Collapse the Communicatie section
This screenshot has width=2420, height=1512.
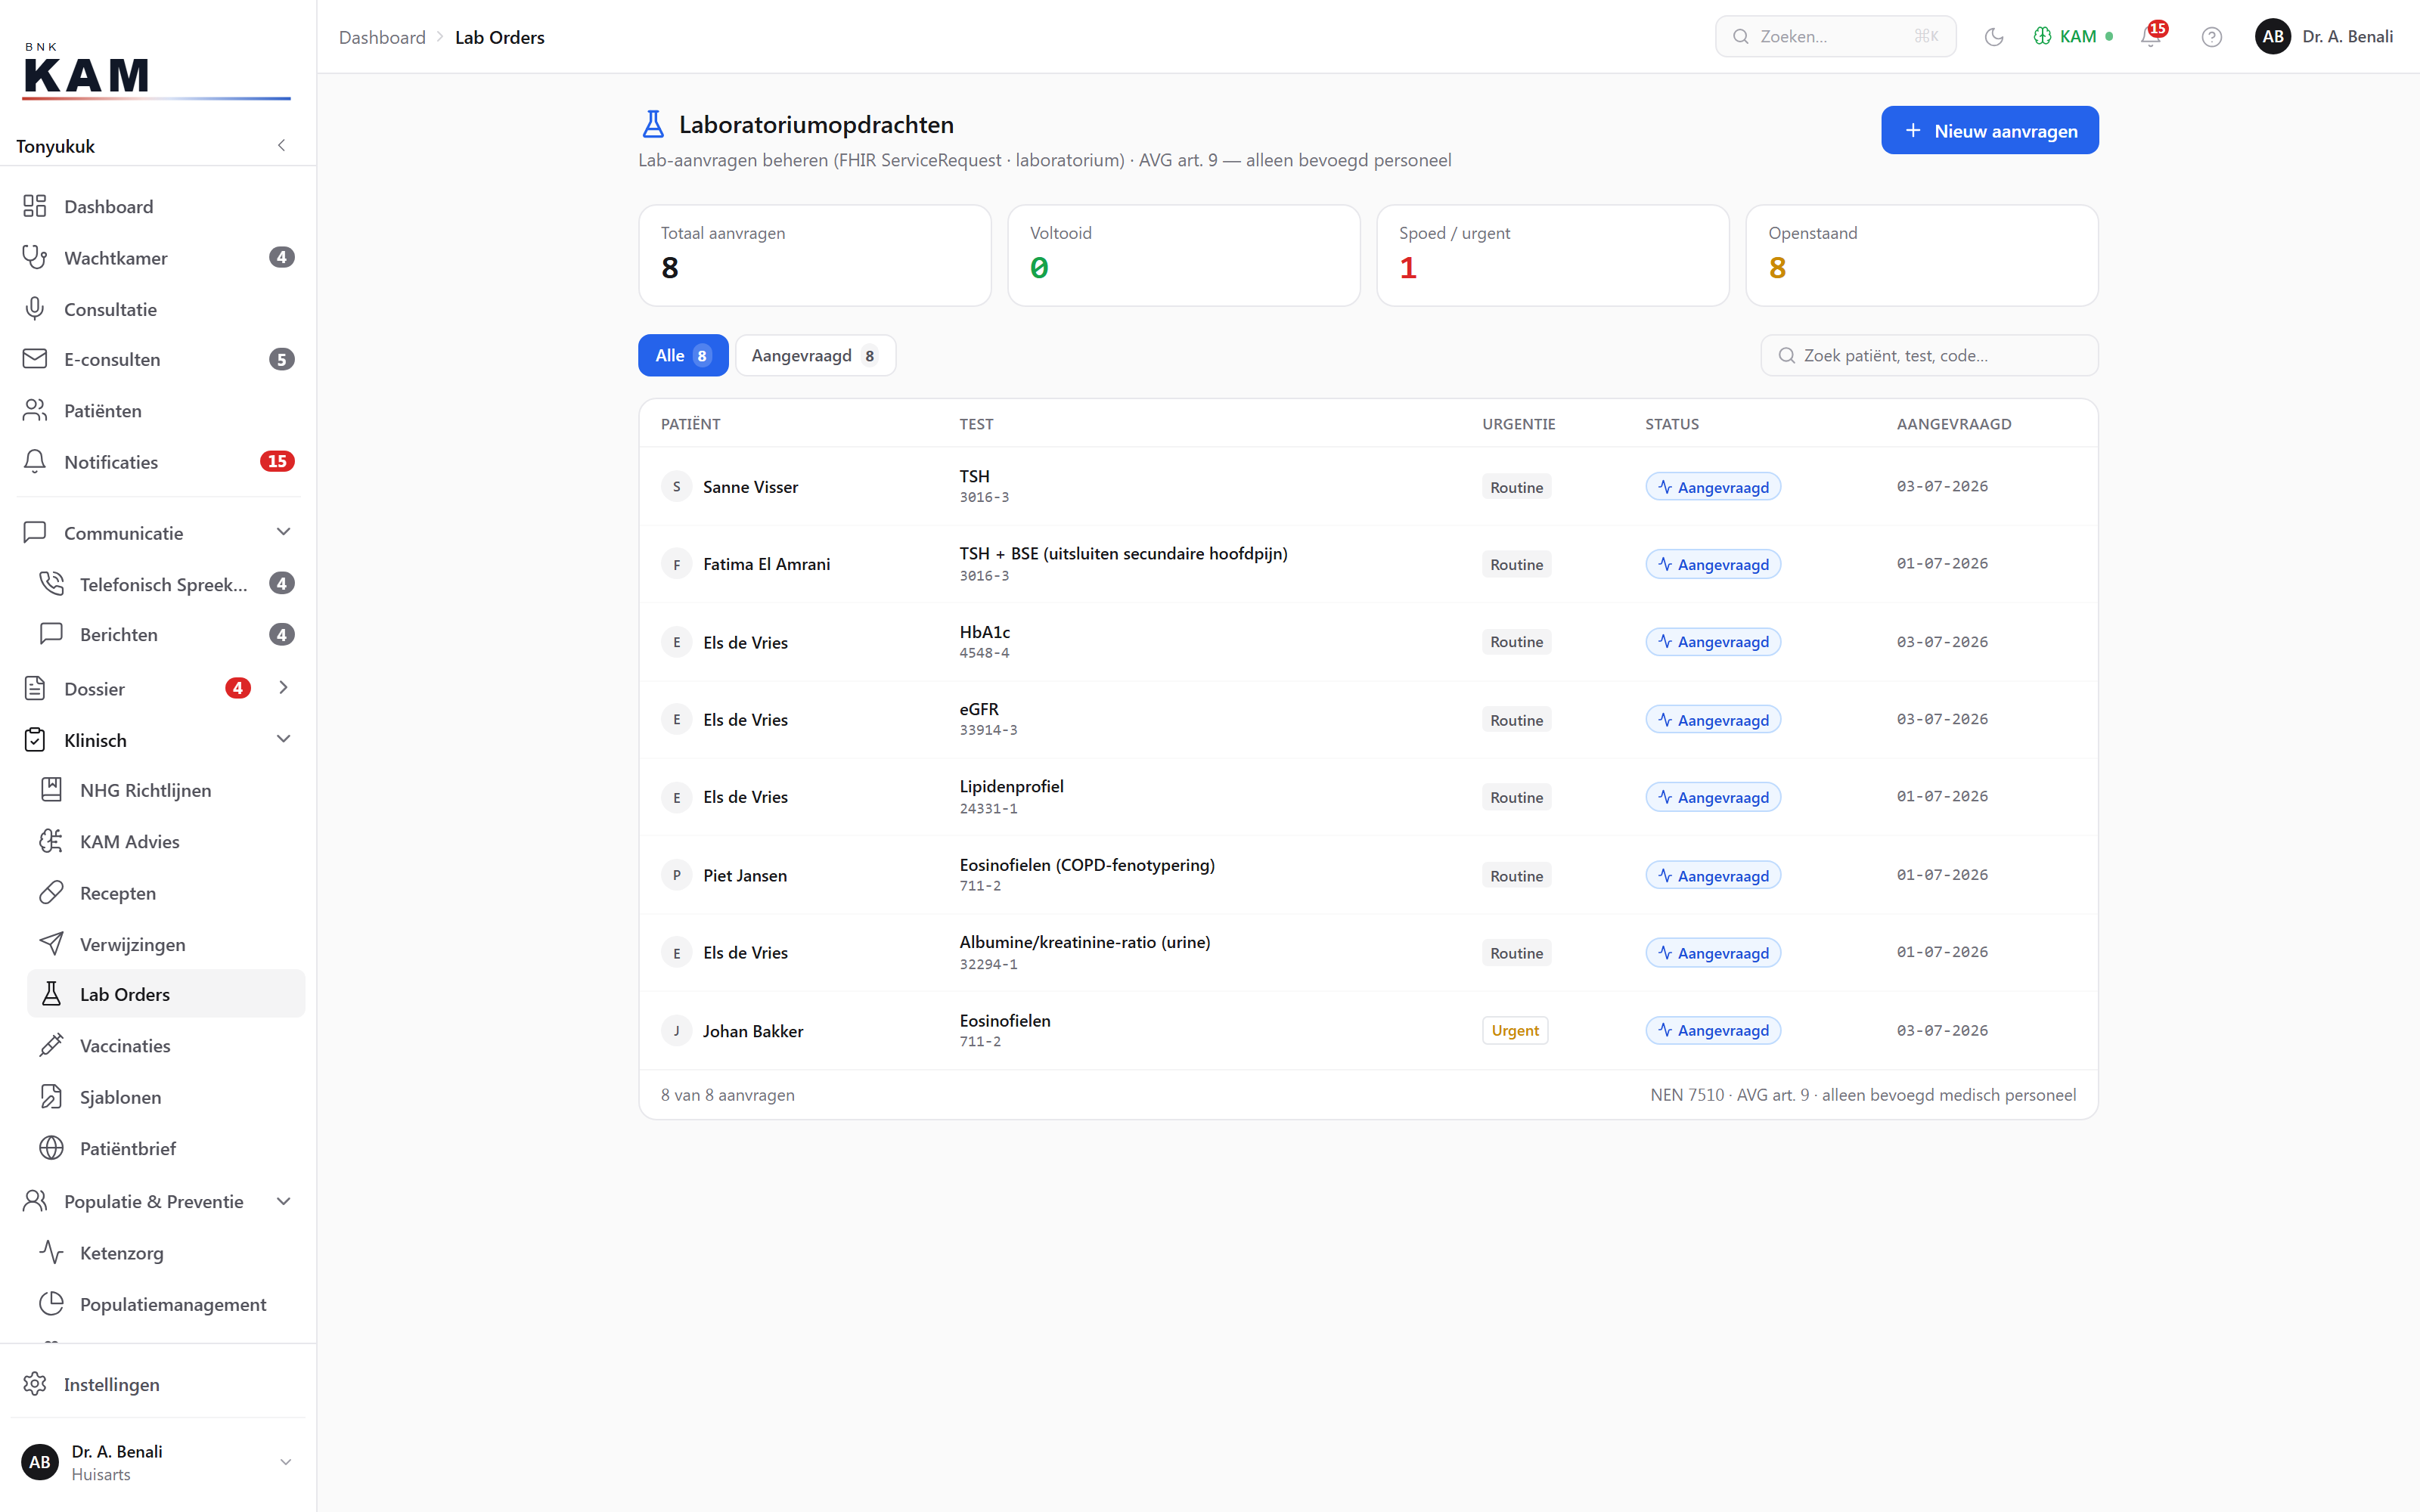pyautogui.click(x=283, y=532)
